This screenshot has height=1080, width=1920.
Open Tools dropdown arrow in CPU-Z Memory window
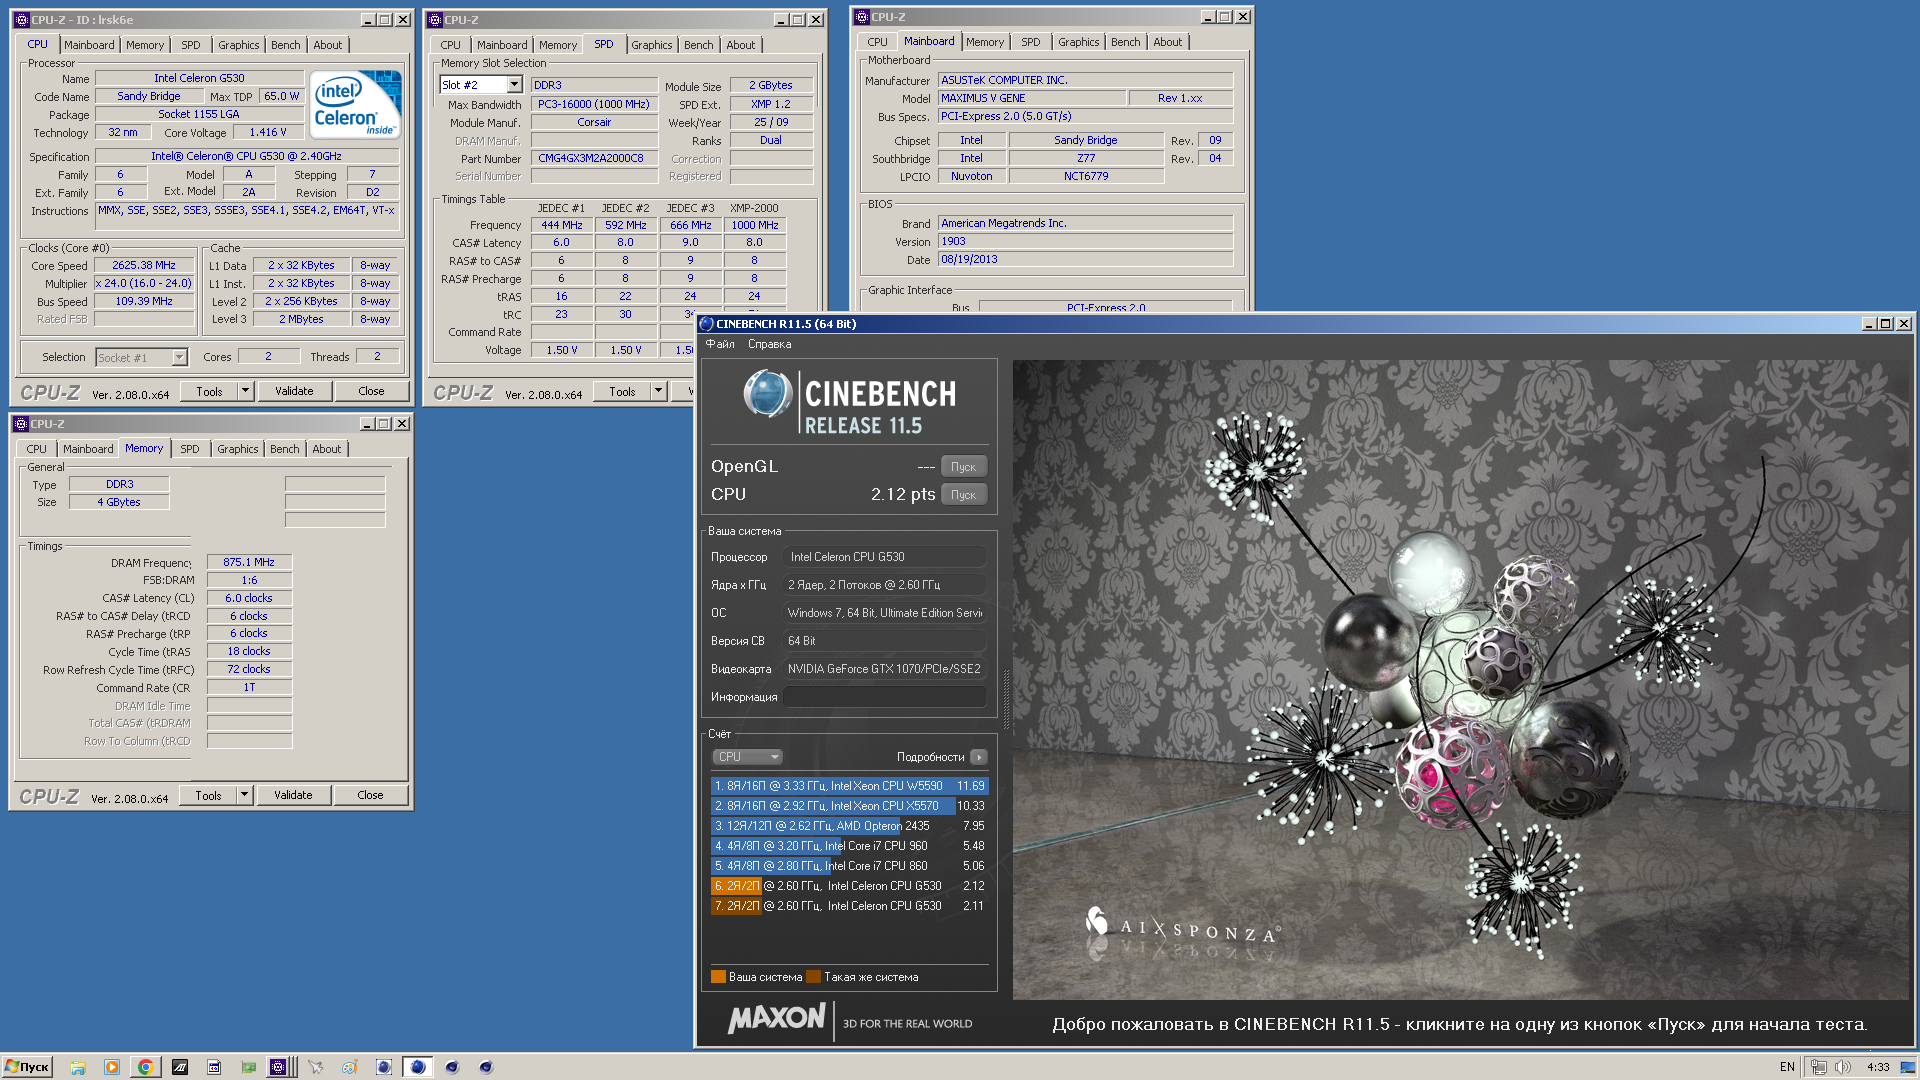coord(244,795)
